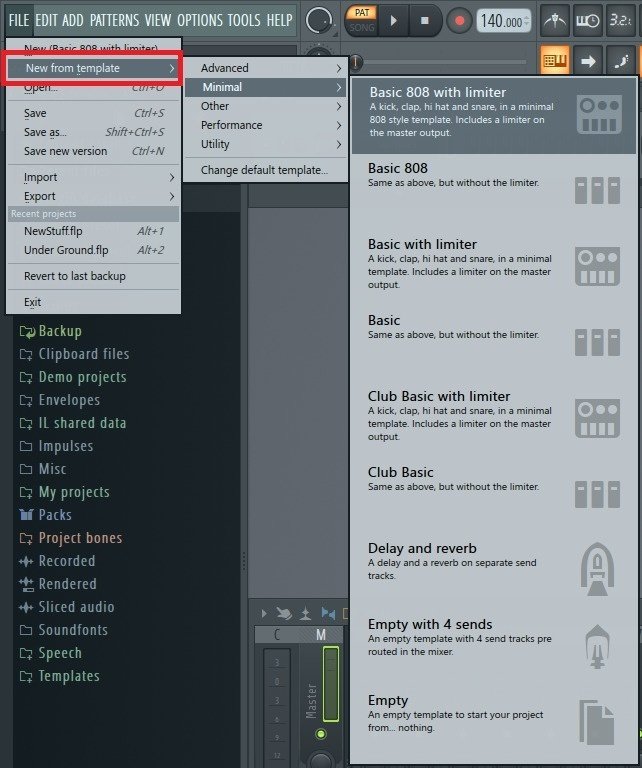Expand the Performance templates submenu
This screenshot has width=642, height=768.
[x=265, y=125]
